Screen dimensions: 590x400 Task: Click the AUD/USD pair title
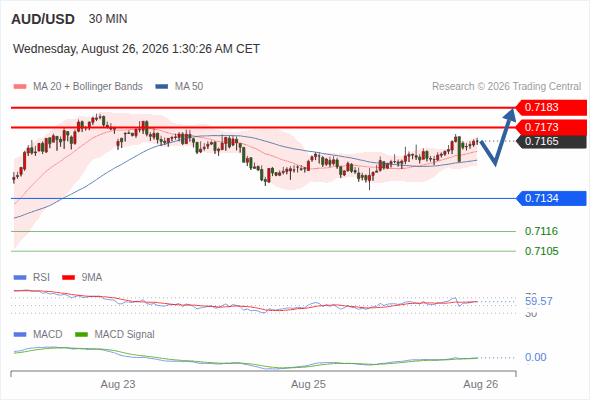[43, 19]
